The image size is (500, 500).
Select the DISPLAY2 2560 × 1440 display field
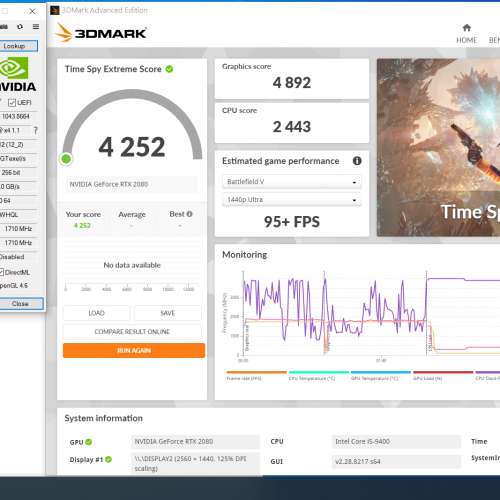(x=195, y=464)
